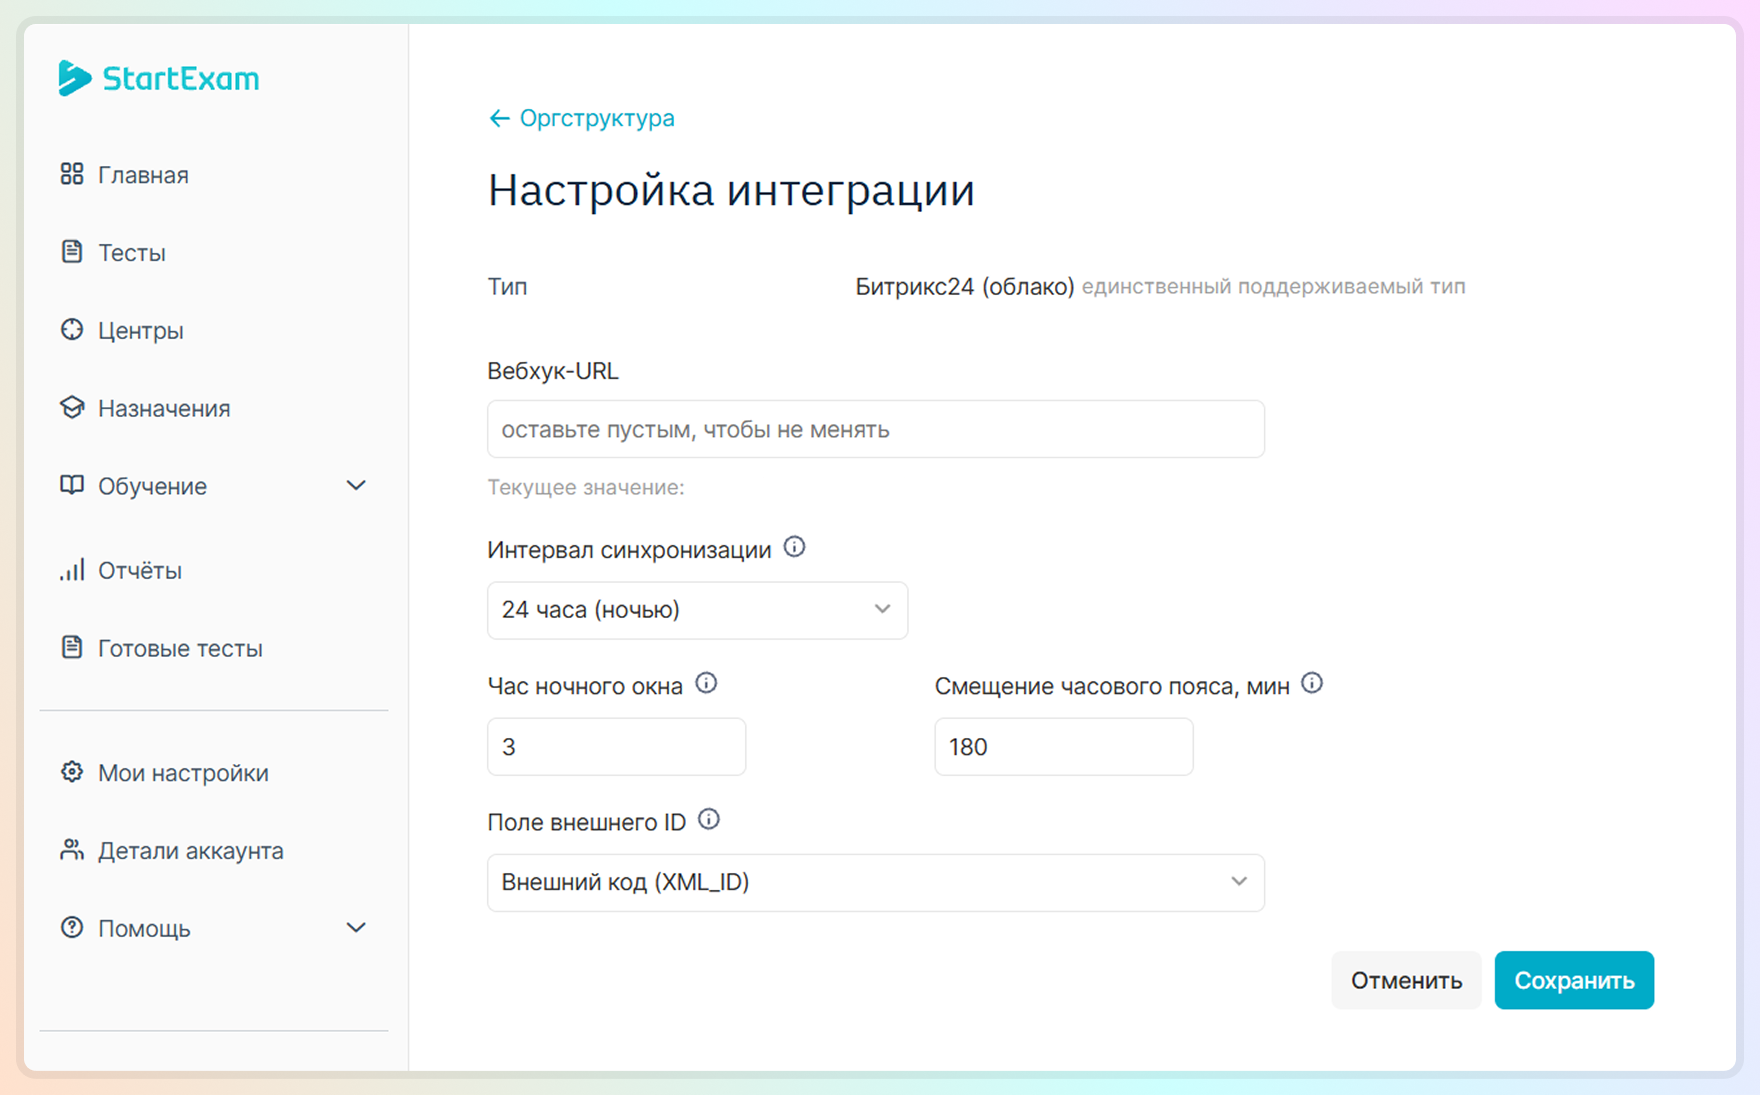Show info for Час ночного окна
The width and height of the screenshot is (1760, 1095).
click(706, 683)
